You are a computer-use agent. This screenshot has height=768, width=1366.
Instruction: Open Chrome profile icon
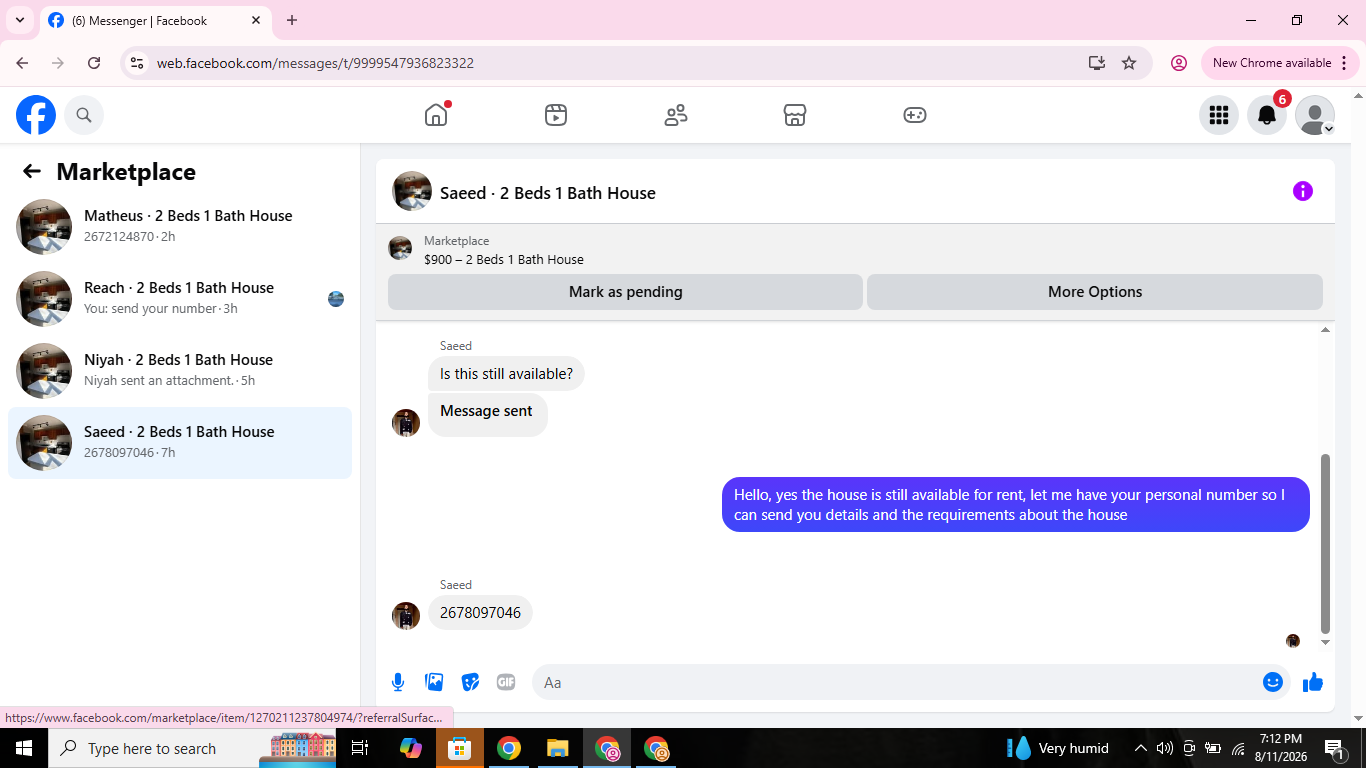1179,63
